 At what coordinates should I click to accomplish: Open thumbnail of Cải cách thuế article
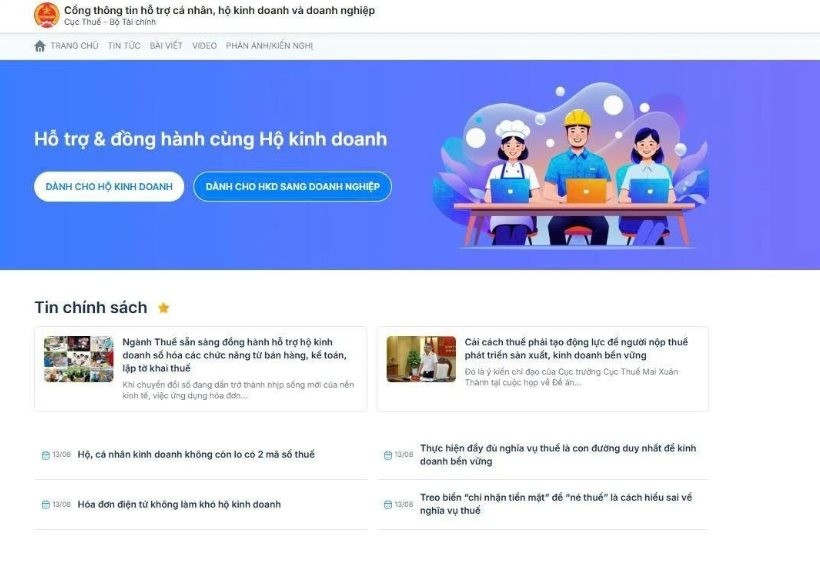tap(421, 359)
